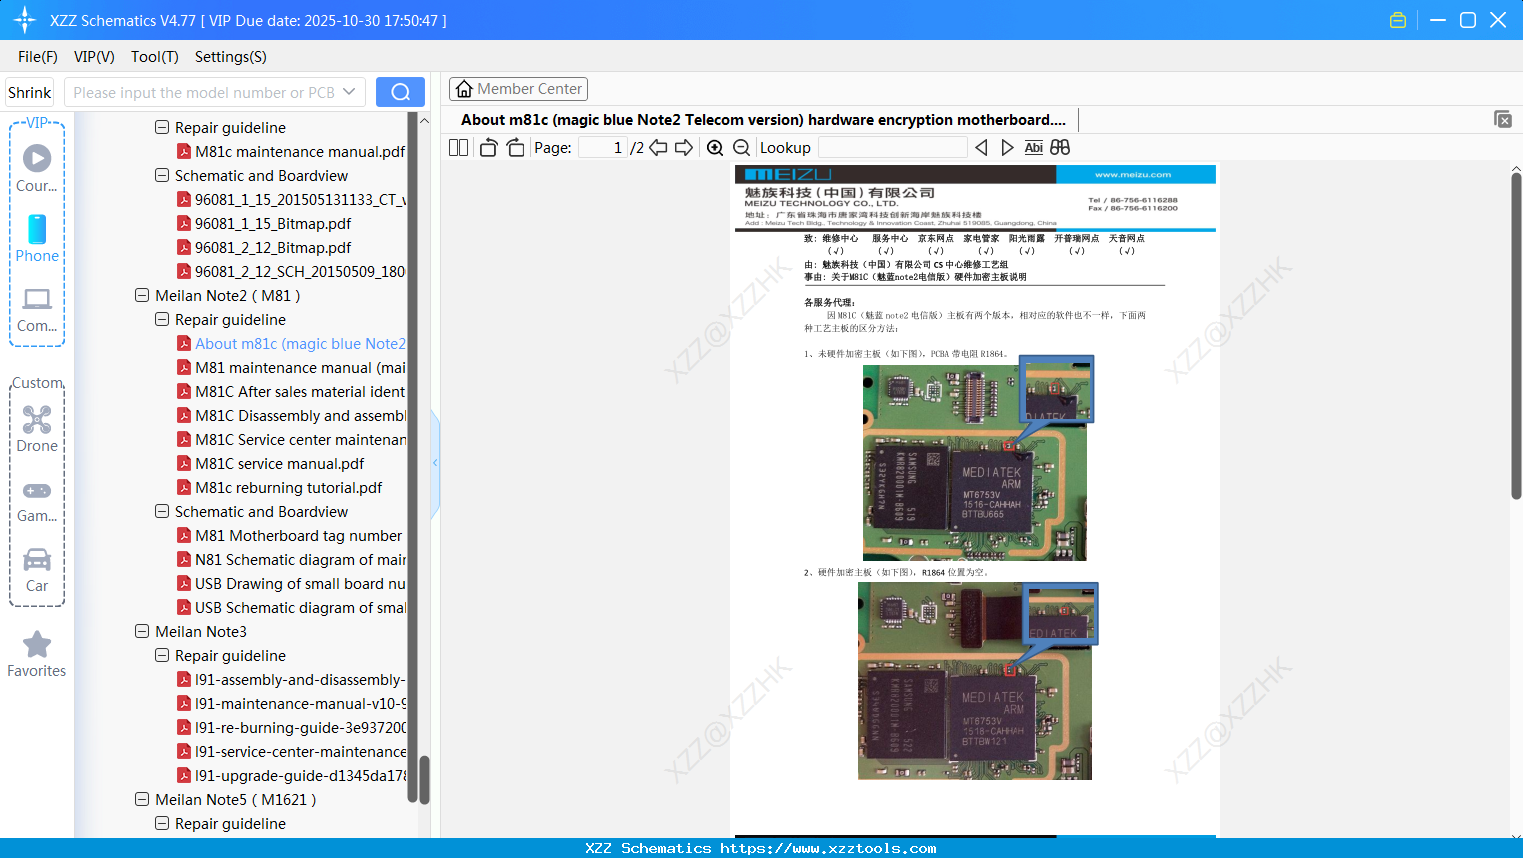Click the blue search magnifier button
This screenshot has height=858, width=1523.
coord(400,91)
